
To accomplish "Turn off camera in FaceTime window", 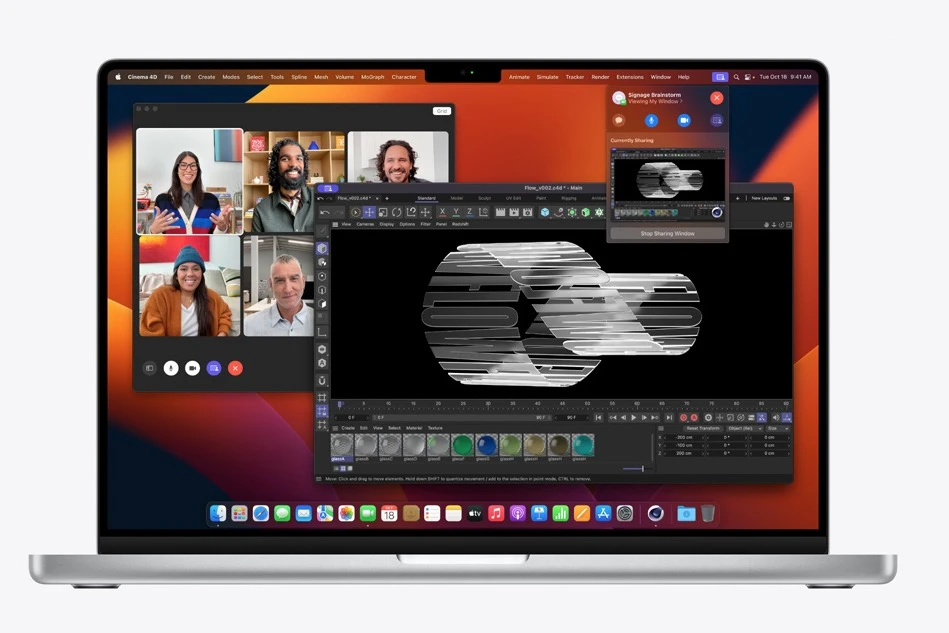I will click(192, 368).
